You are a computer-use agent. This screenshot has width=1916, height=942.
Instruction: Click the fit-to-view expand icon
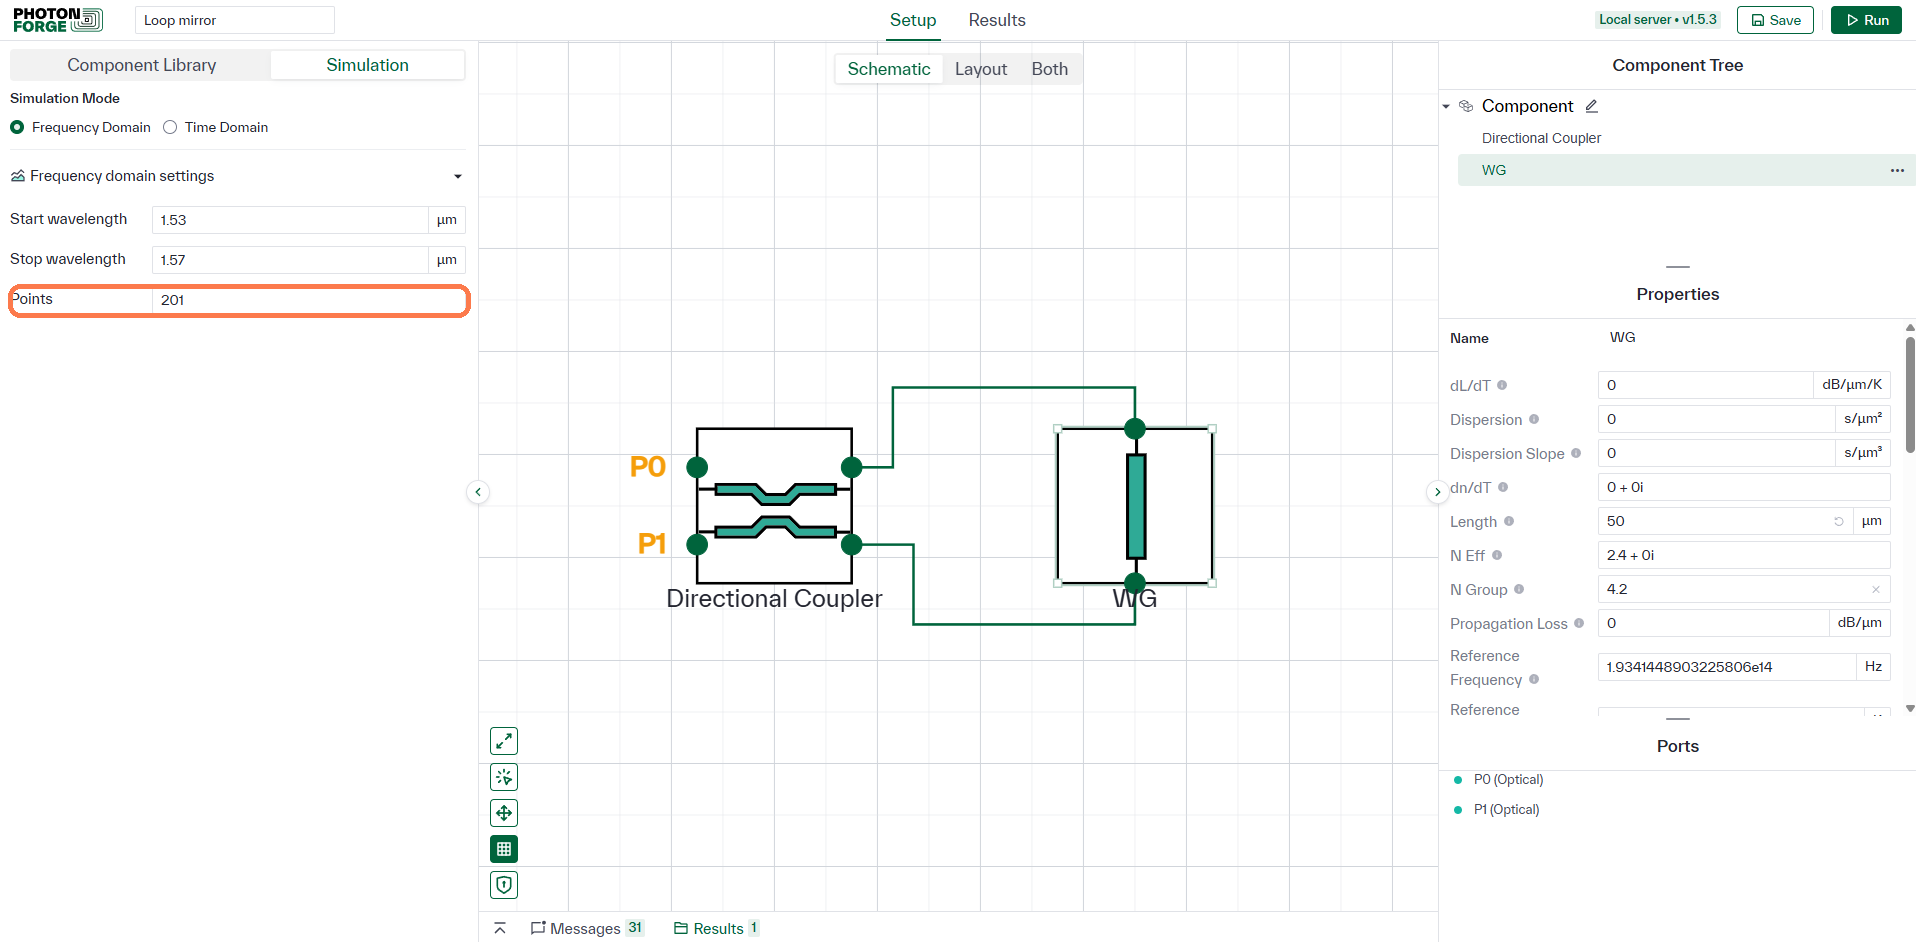click(x=504, y=741)
